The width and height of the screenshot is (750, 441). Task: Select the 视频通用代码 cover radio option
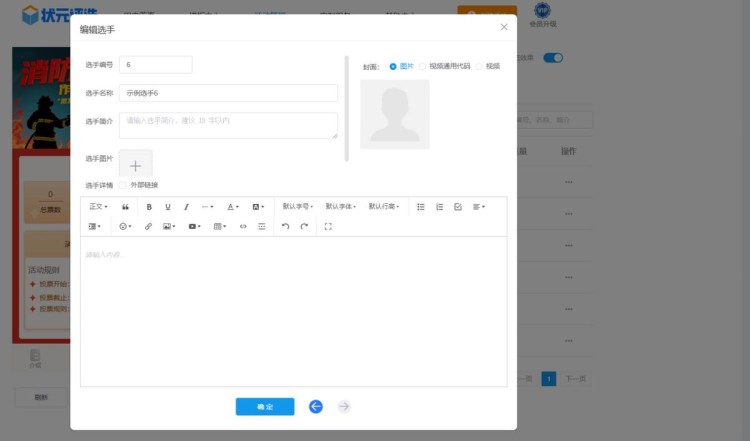422,66
